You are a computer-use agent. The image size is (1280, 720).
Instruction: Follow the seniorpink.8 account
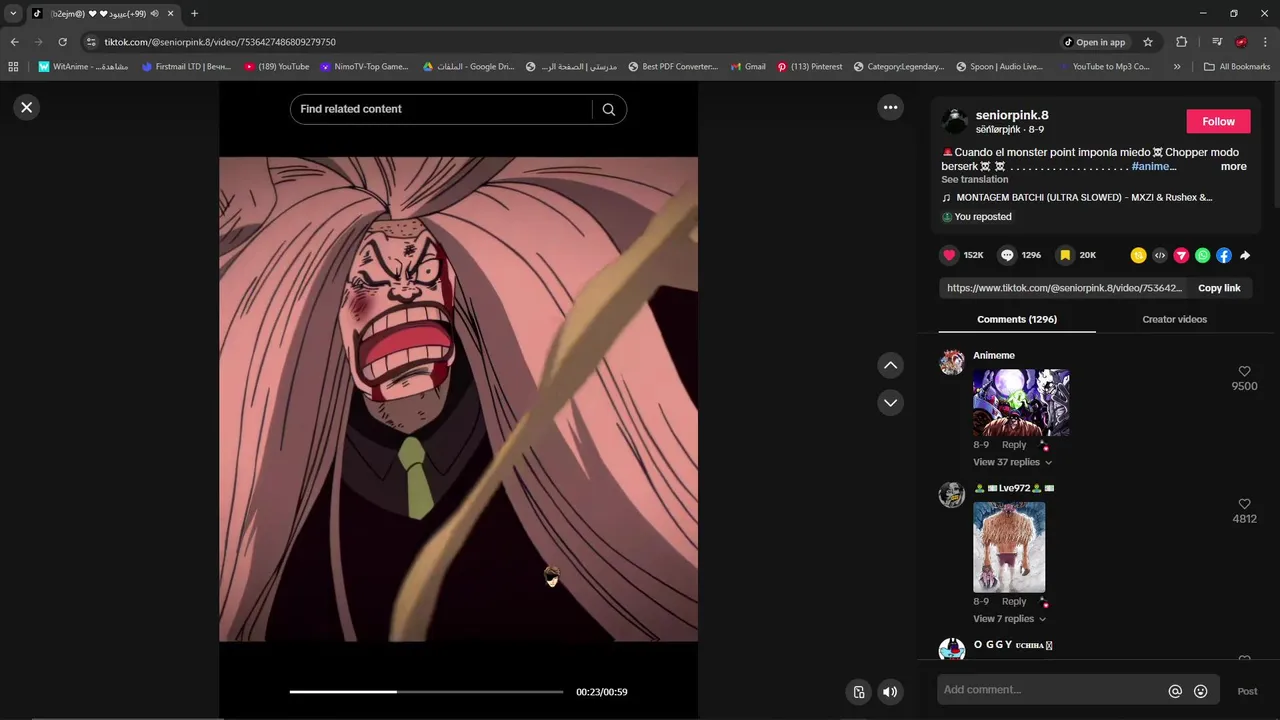click(x=1218, y=121)
